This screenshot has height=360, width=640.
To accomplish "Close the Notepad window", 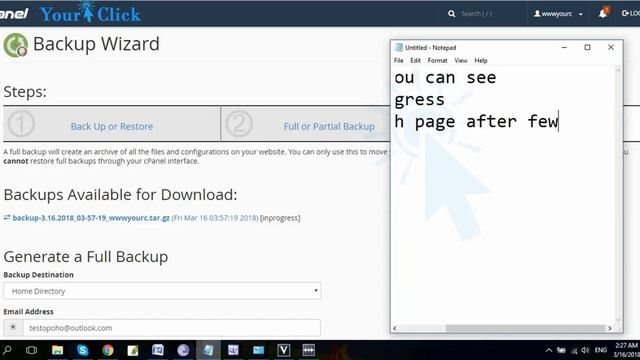I will pyautogui.click(x=611, y=47).
